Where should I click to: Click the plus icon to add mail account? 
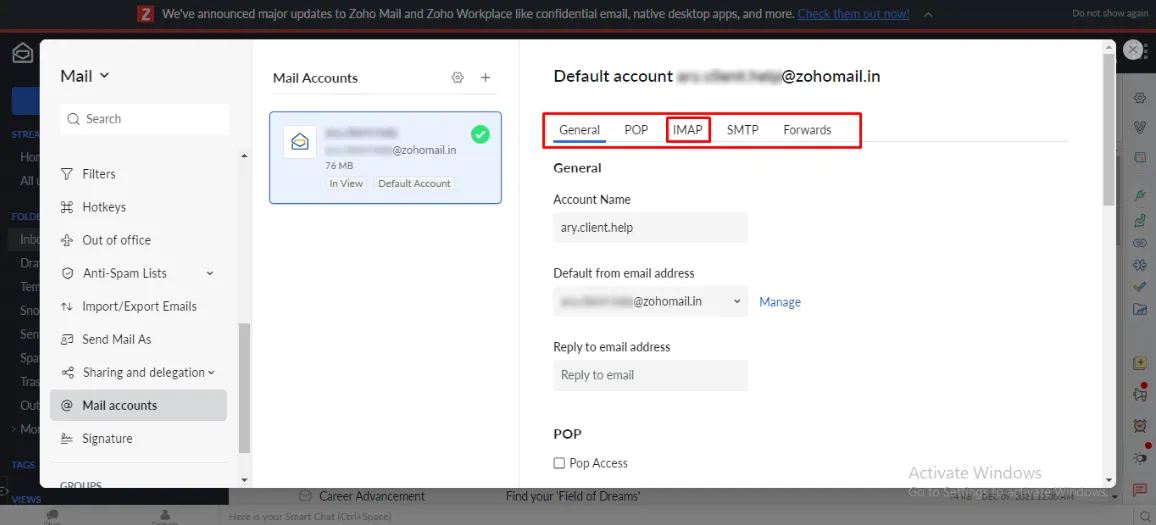(x=486, y=78)
